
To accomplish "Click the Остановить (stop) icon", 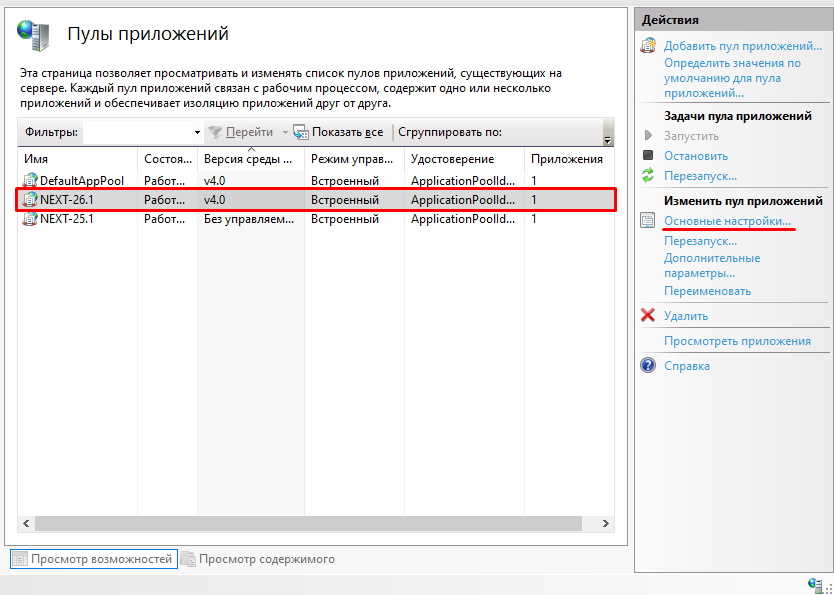I will click(x=646, y=156).
